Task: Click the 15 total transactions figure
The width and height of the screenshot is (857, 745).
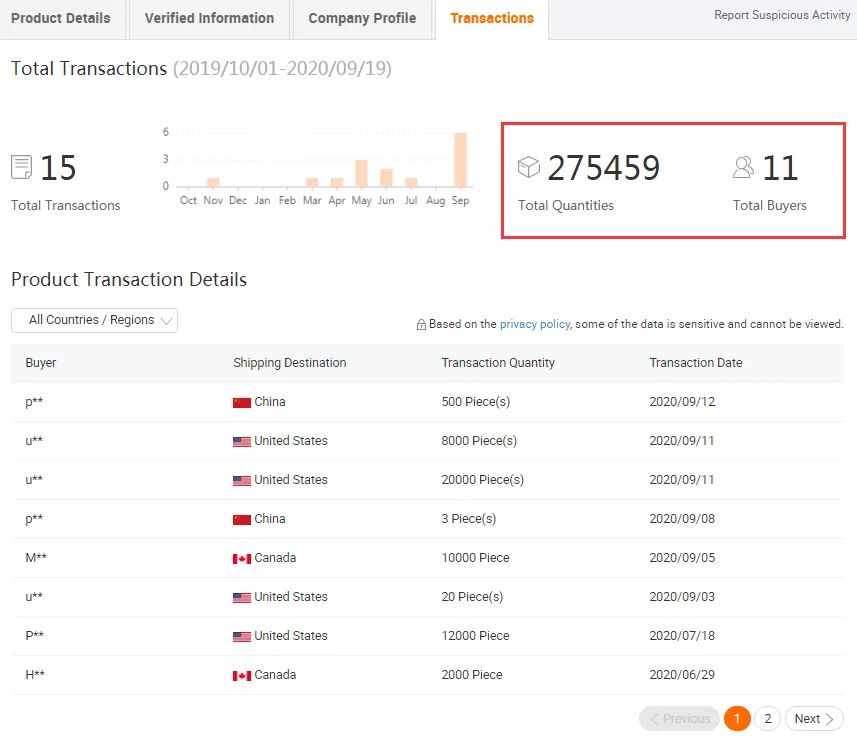Action: tap(58, 168)
